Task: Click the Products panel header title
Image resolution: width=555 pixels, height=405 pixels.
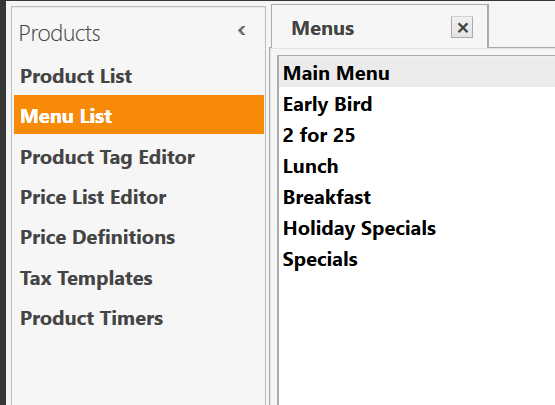Action: [x=59, y=34]
